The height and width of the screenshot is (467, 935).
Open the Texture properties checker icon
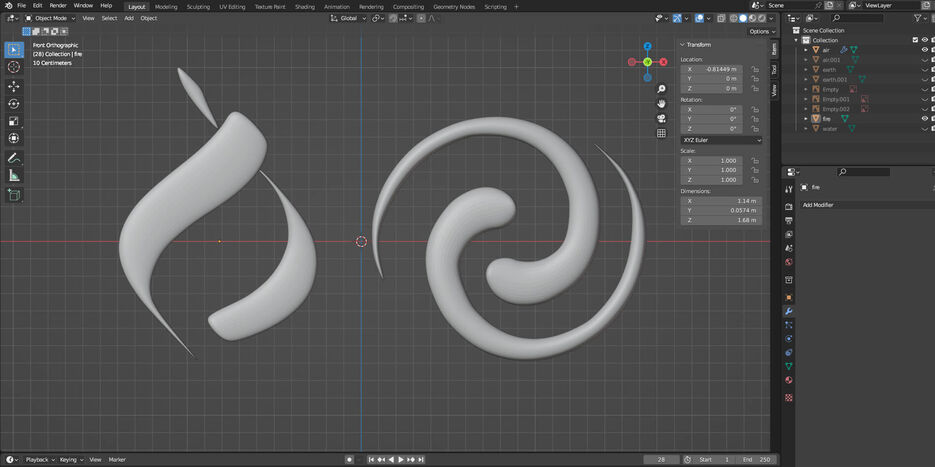(x=789, y=397)
